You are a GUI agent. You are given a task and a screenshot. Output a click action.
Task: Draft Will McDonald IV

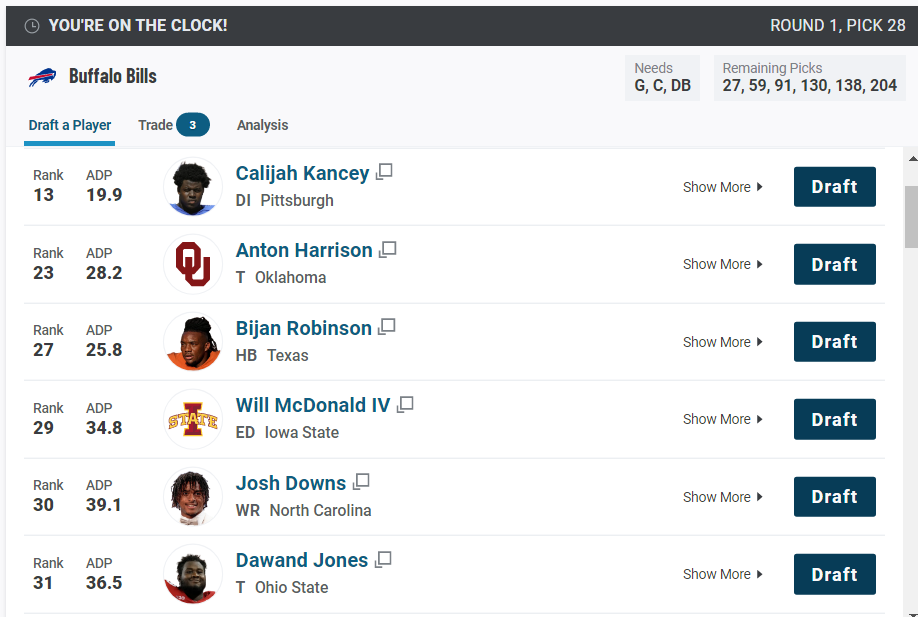[834, 419]
